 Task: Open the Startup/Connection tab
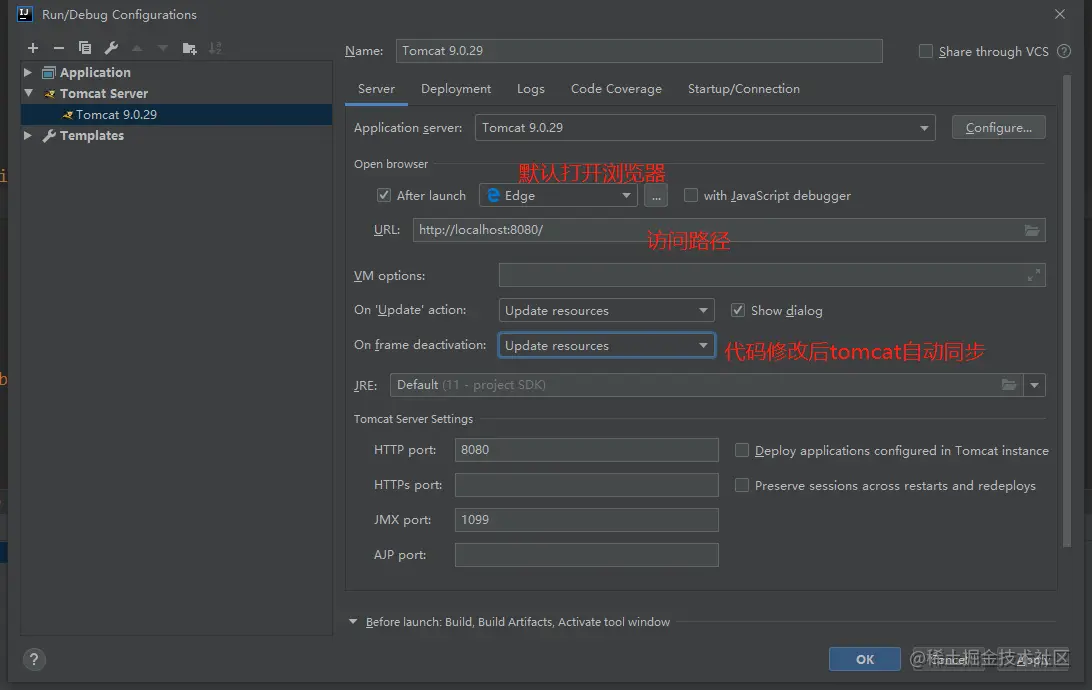pos(744,89)
